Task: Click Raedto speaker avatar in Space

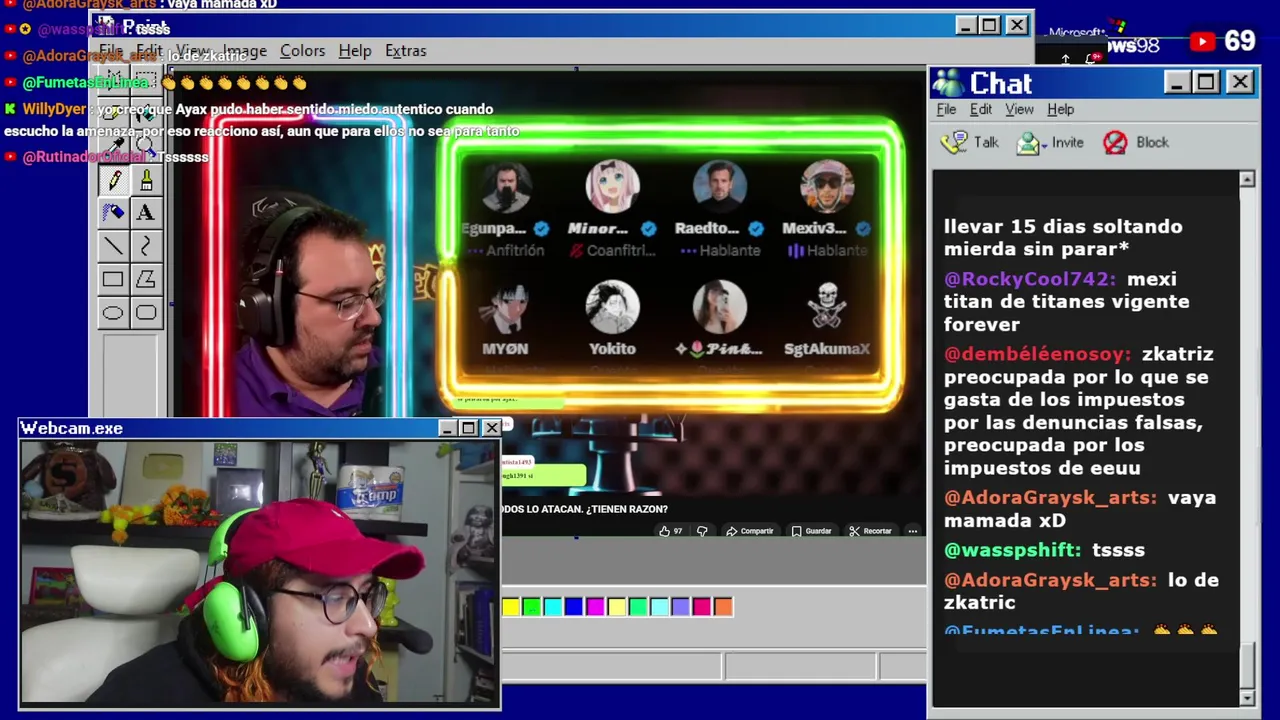Action: (x=719, y=187)
